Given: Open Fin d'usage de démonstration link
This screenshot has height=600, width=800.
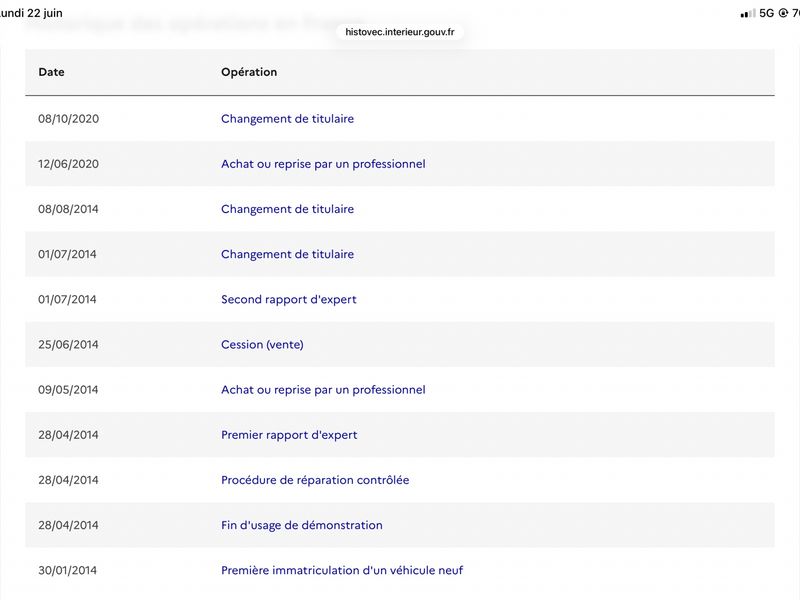Looking at the screenshot, I should coord(302,525).
